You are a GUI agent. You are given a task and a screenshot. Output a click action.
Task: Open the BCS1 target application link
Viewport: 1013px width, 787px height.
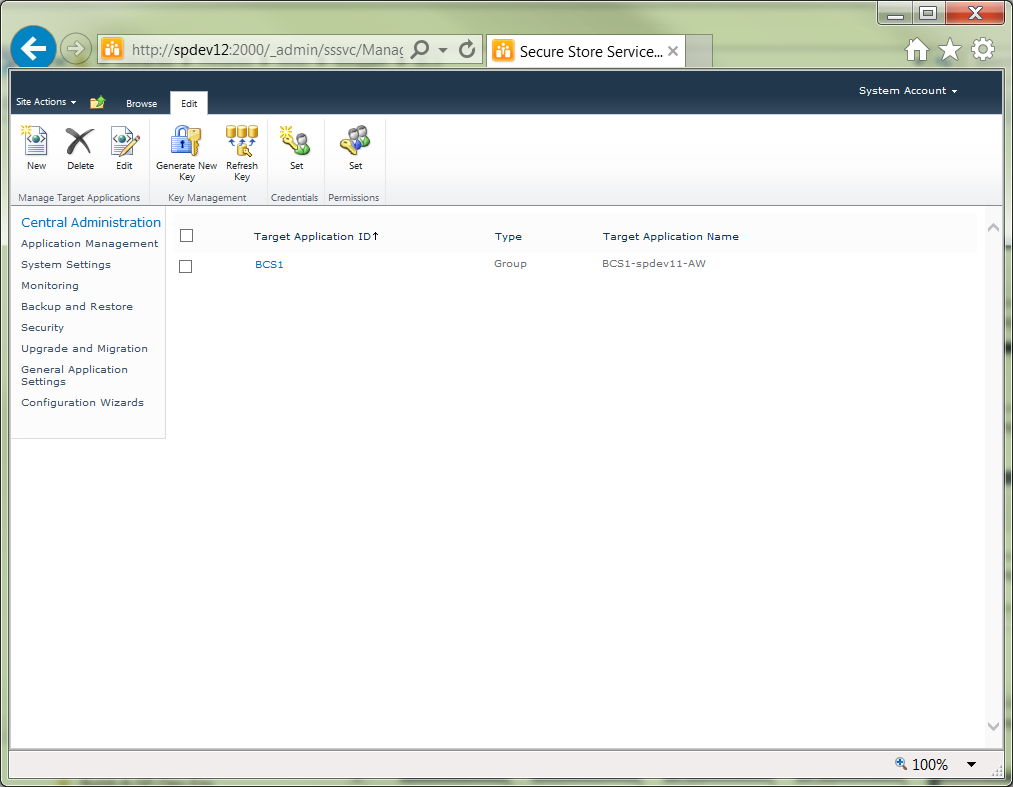point(269,264)
